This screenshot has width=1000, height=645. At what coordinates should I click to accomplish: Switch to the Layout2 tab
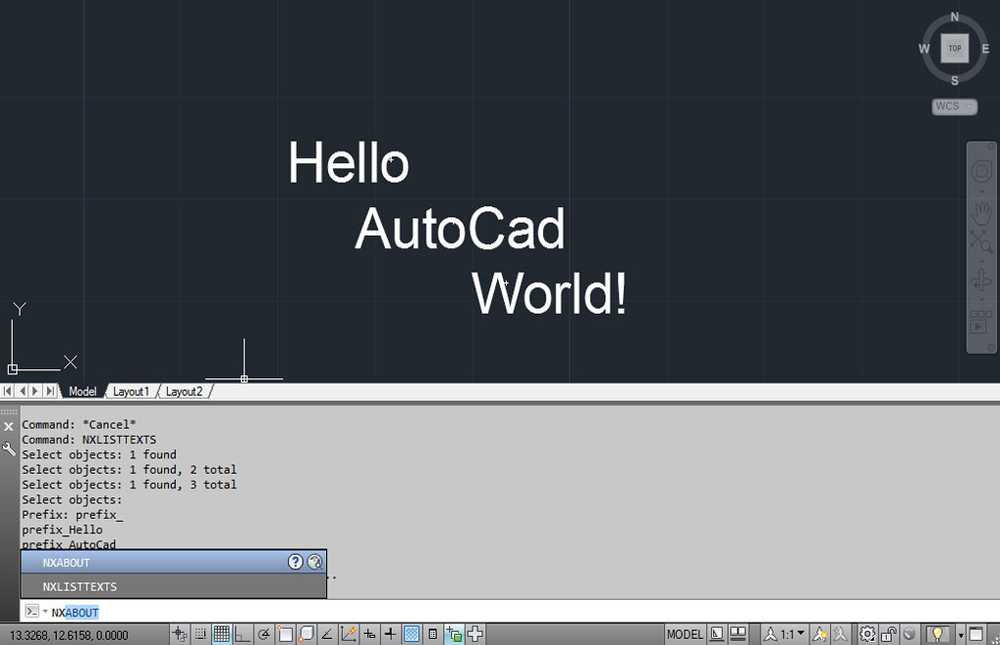pos(184,391)
